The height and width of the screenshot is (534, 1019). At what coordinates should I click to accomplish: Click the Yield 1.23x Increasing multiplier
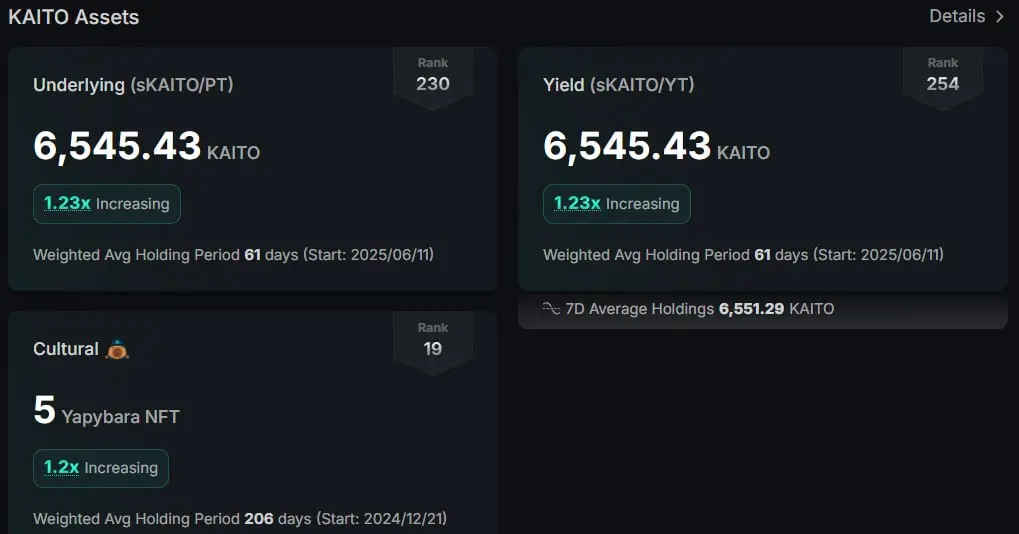(617, 204)
